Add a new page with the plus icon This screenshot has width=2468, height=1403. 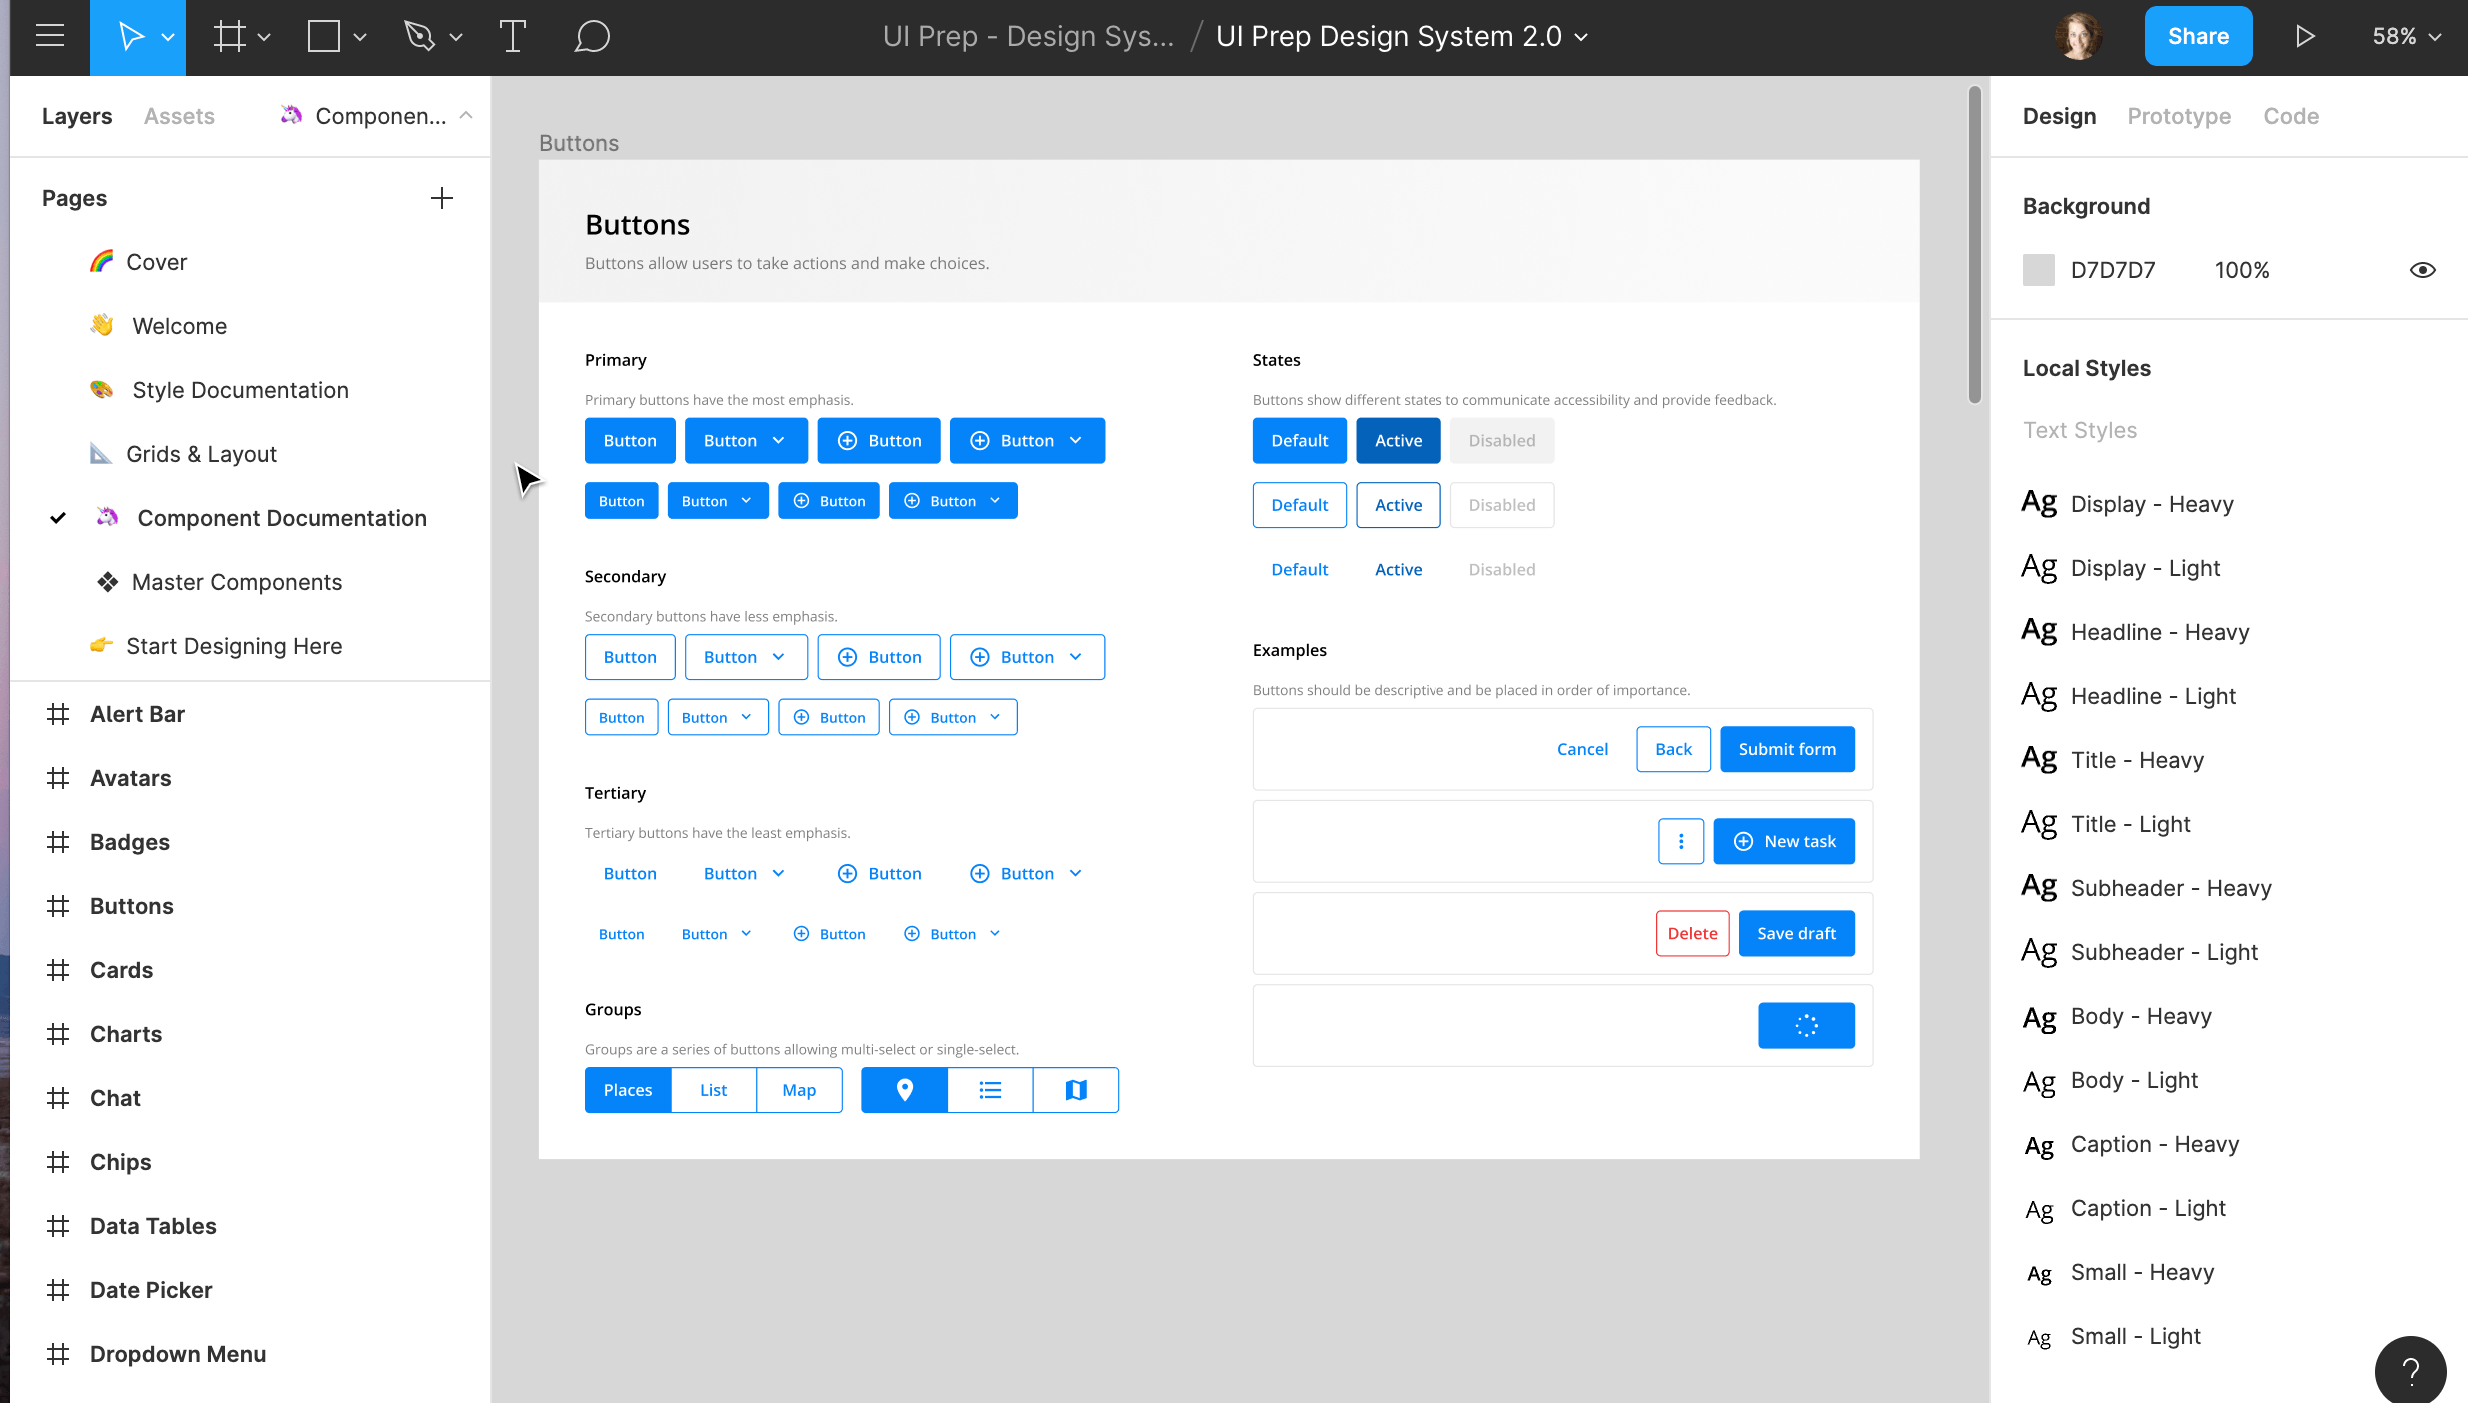pyautogui.click(x=441, y=197)
